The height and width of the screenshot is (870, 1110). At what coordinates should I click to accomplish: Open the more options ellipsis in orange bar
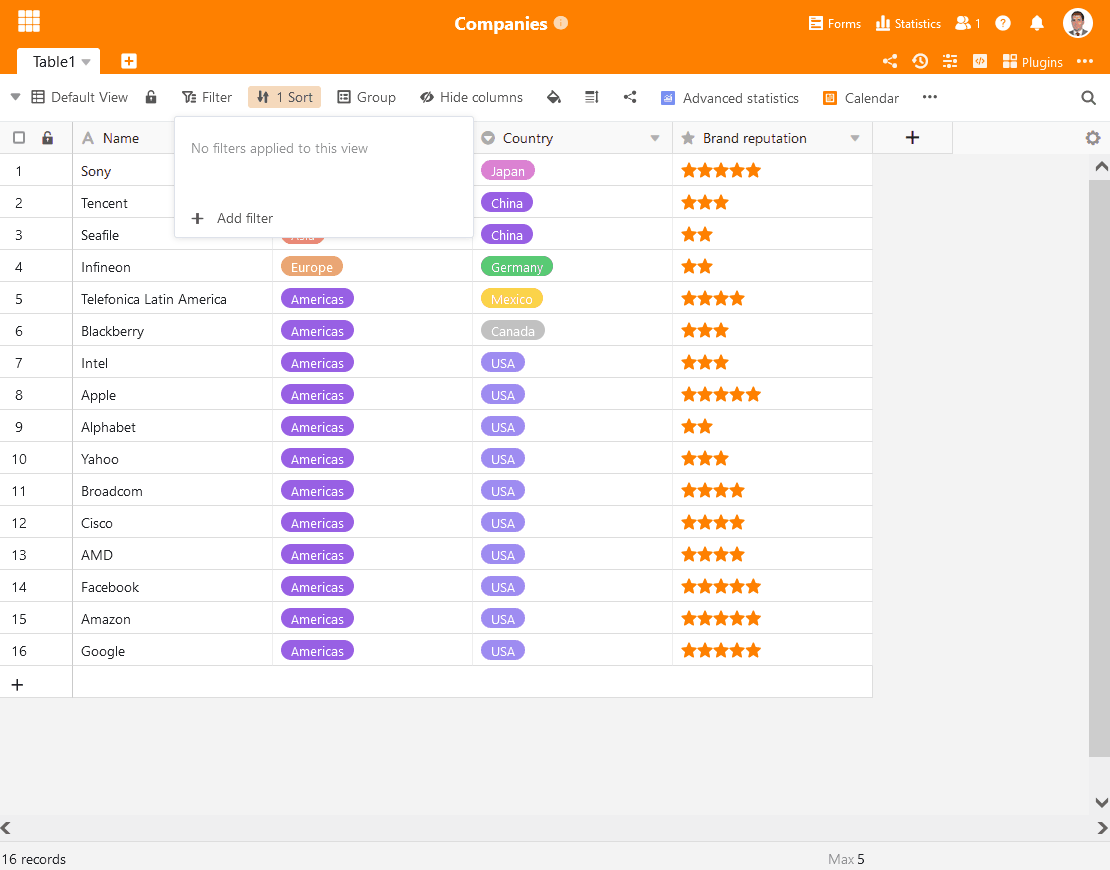(x=1085, y=62)
